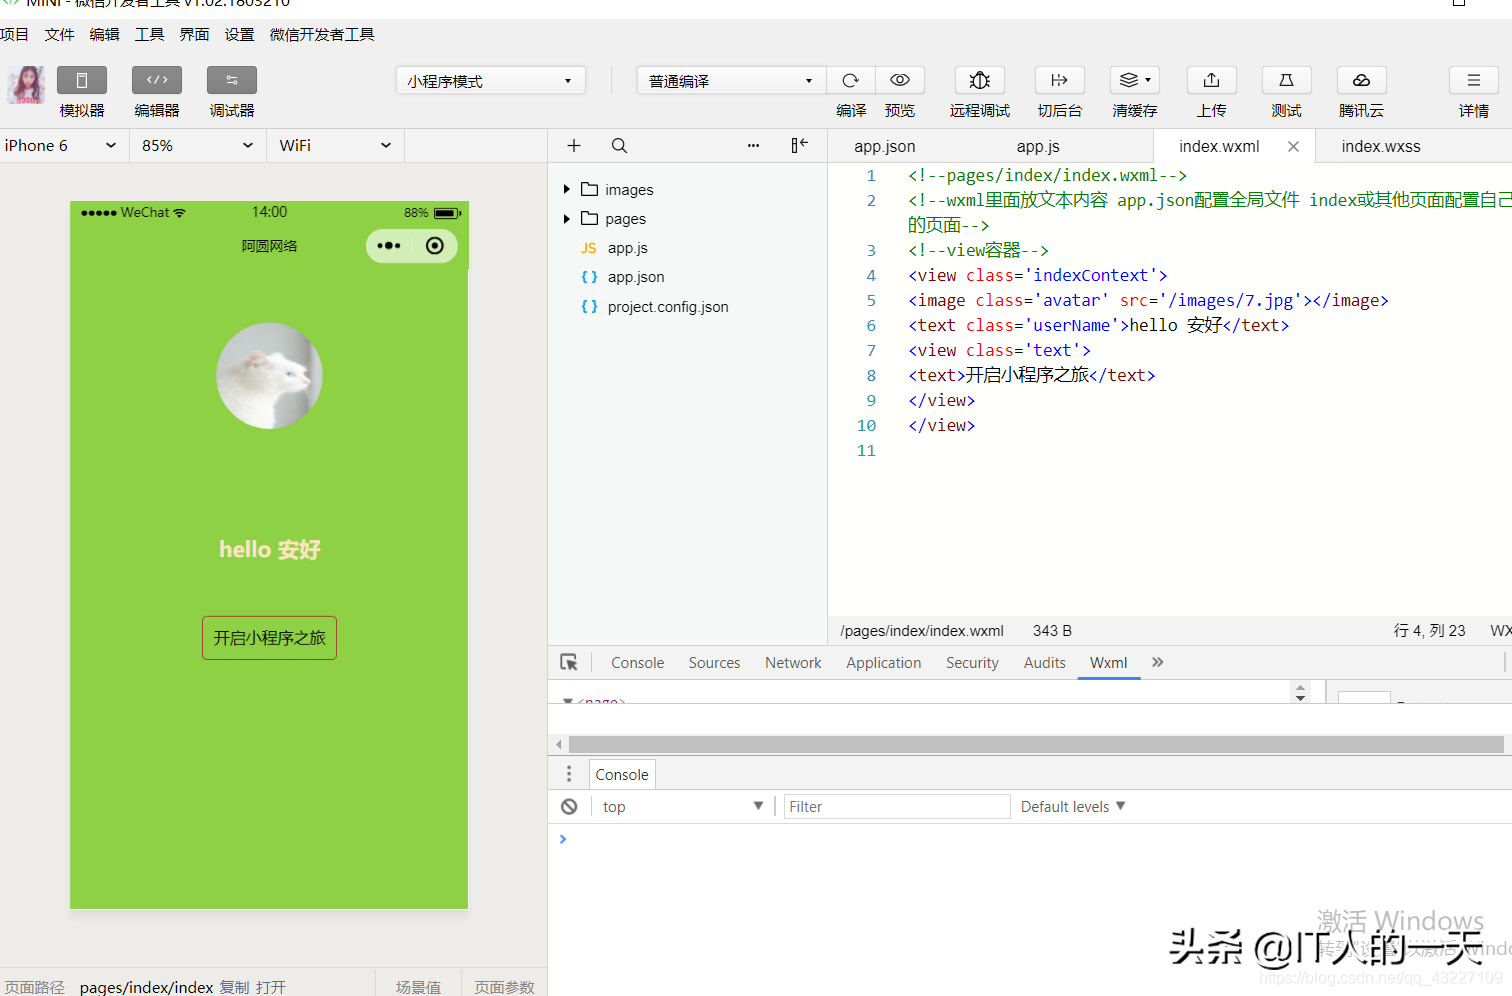Screen dimensions: 1512x996
Task: Open remote debugging bug icon
Action: click(x=979, y=81)
